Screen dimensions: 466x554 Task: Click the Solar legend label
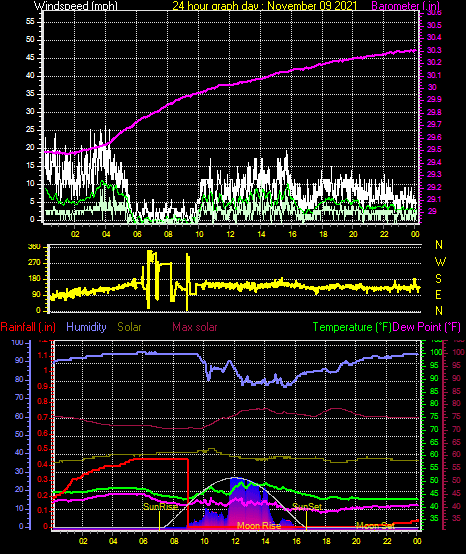129,327
